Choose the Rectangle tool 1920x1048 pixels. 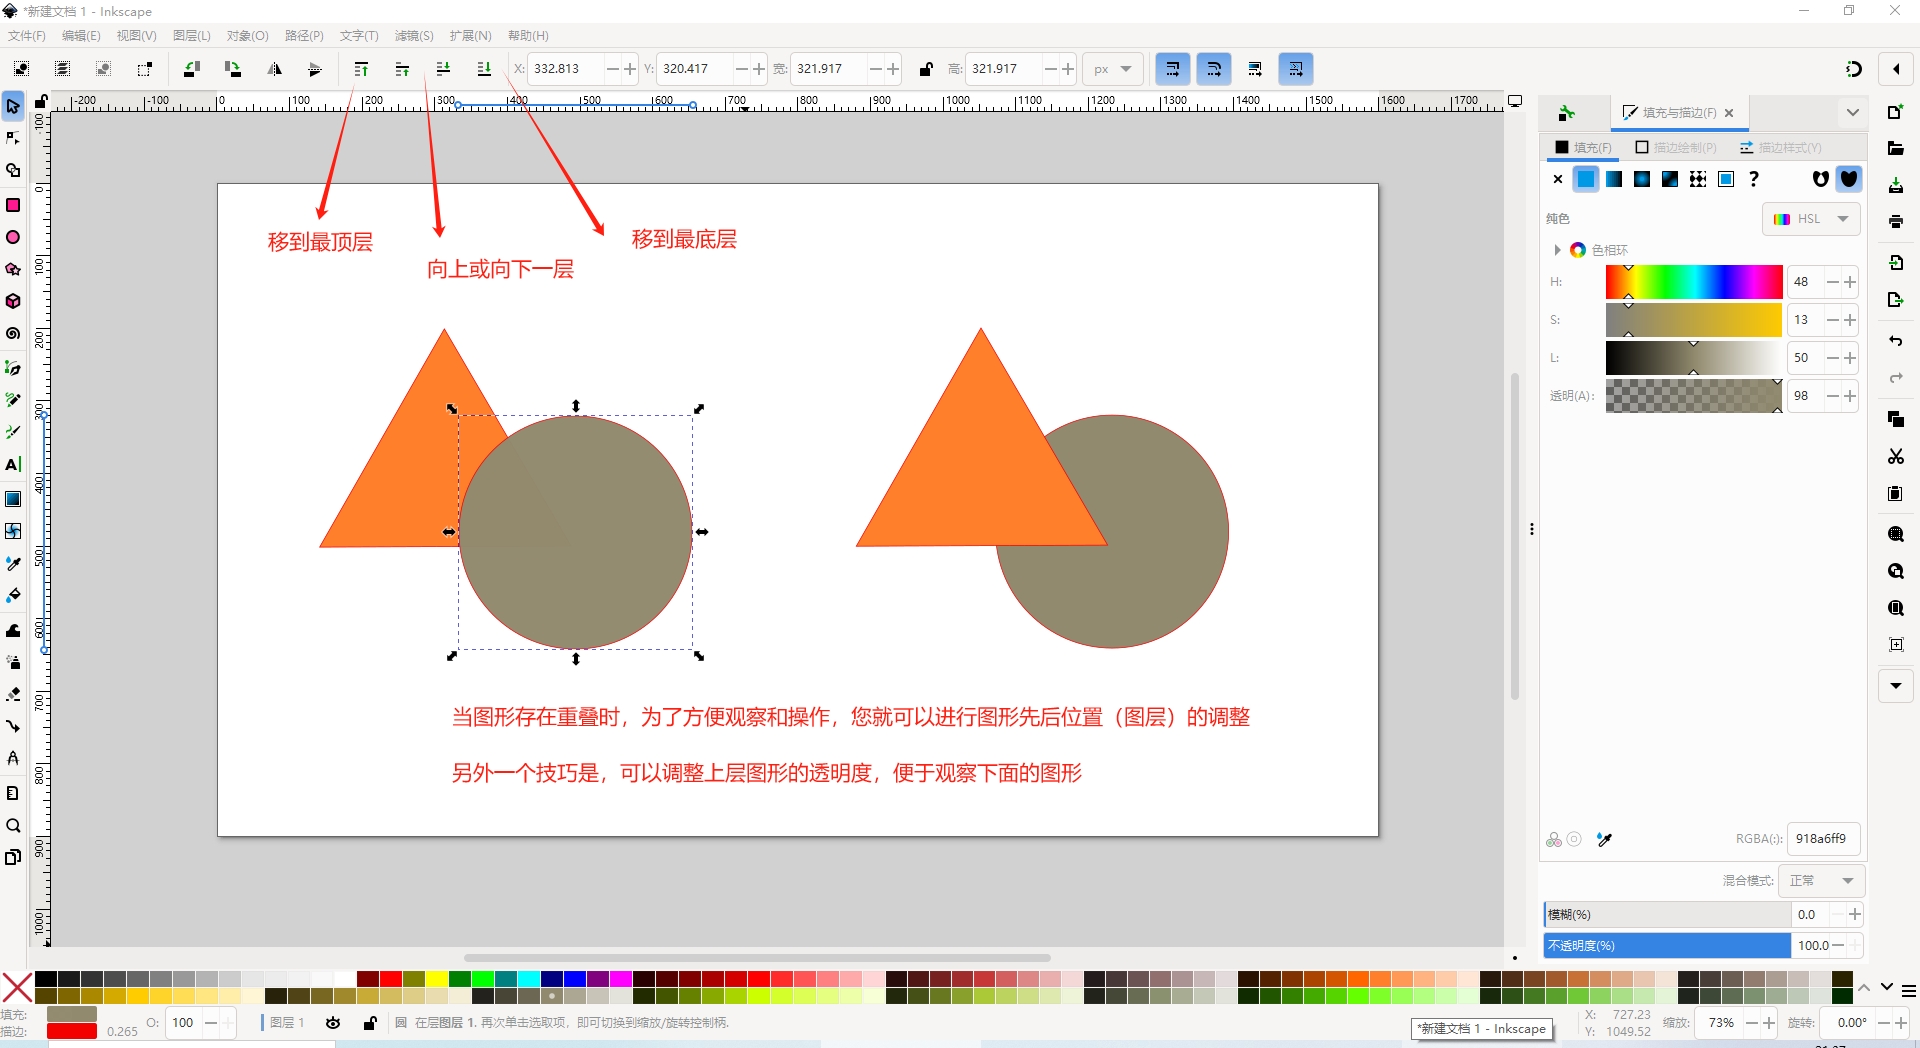point(13,205)
